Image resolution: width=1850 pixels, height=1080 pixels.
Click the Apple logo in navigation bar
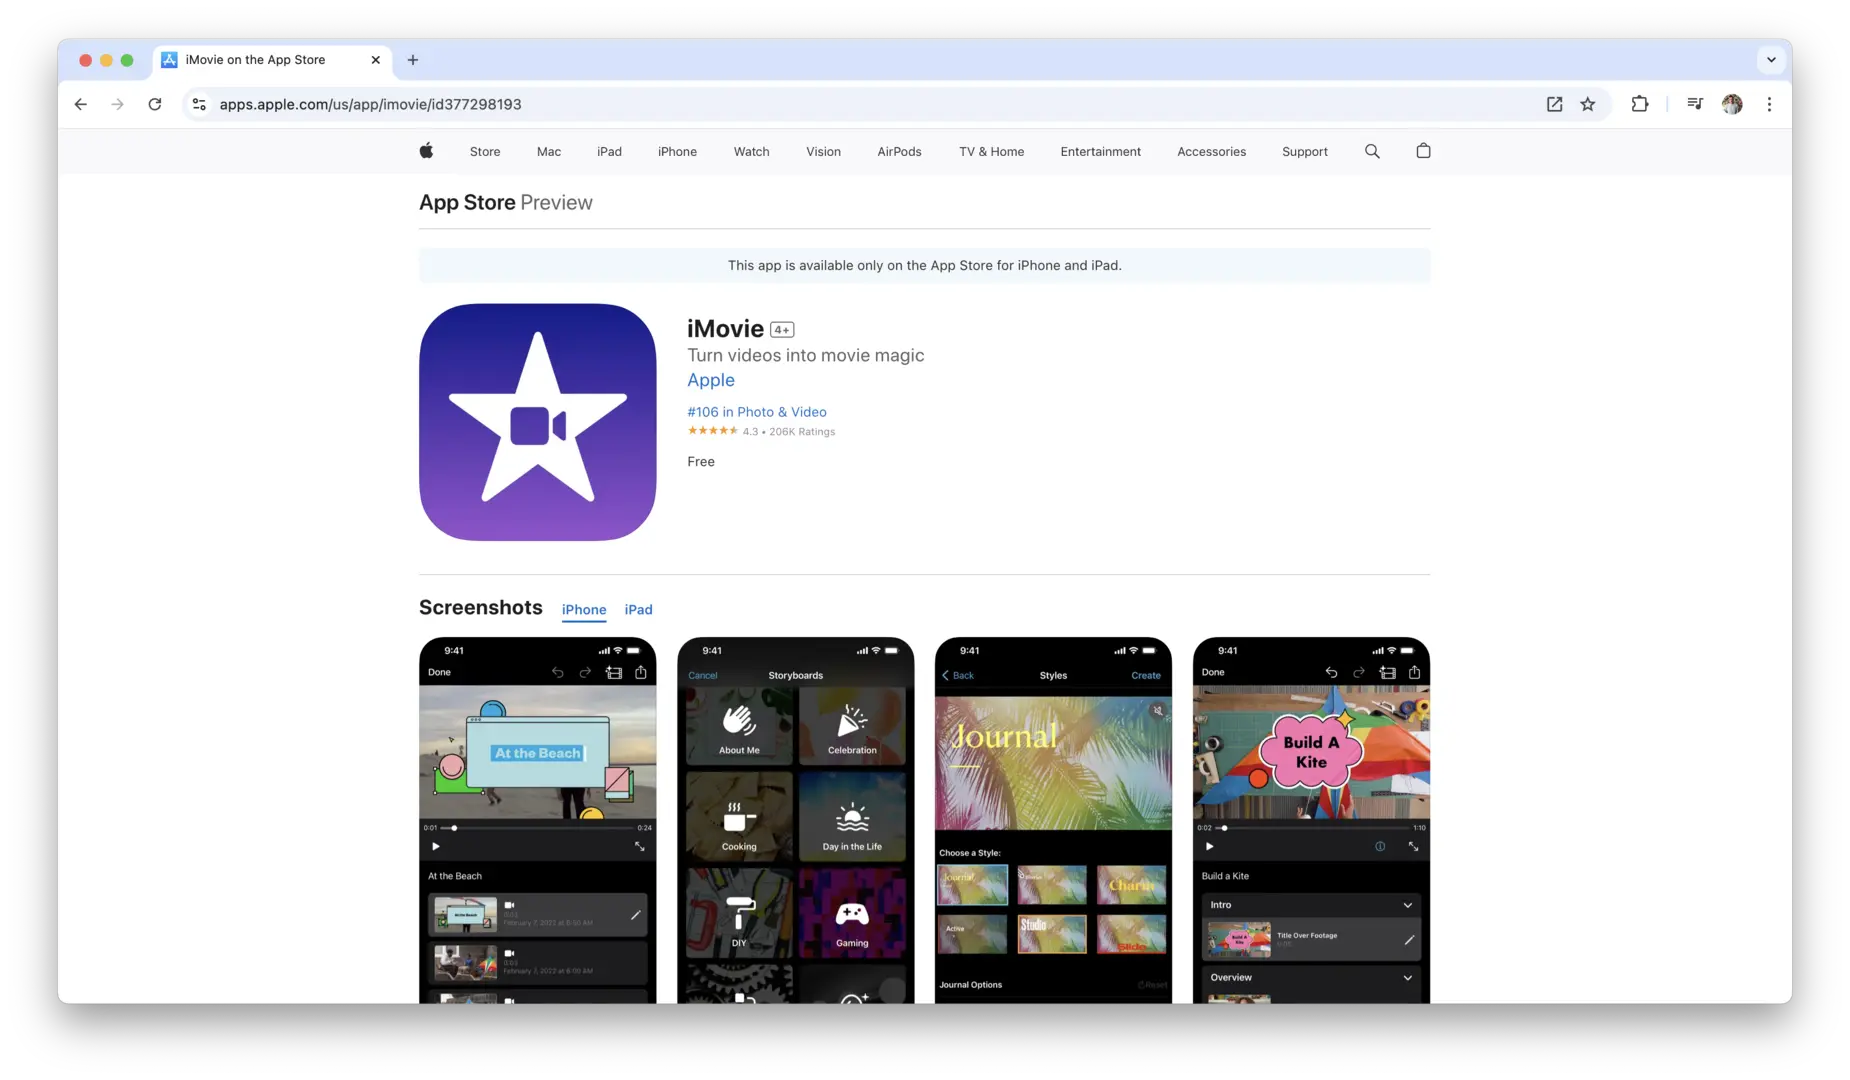pos(426,151)
